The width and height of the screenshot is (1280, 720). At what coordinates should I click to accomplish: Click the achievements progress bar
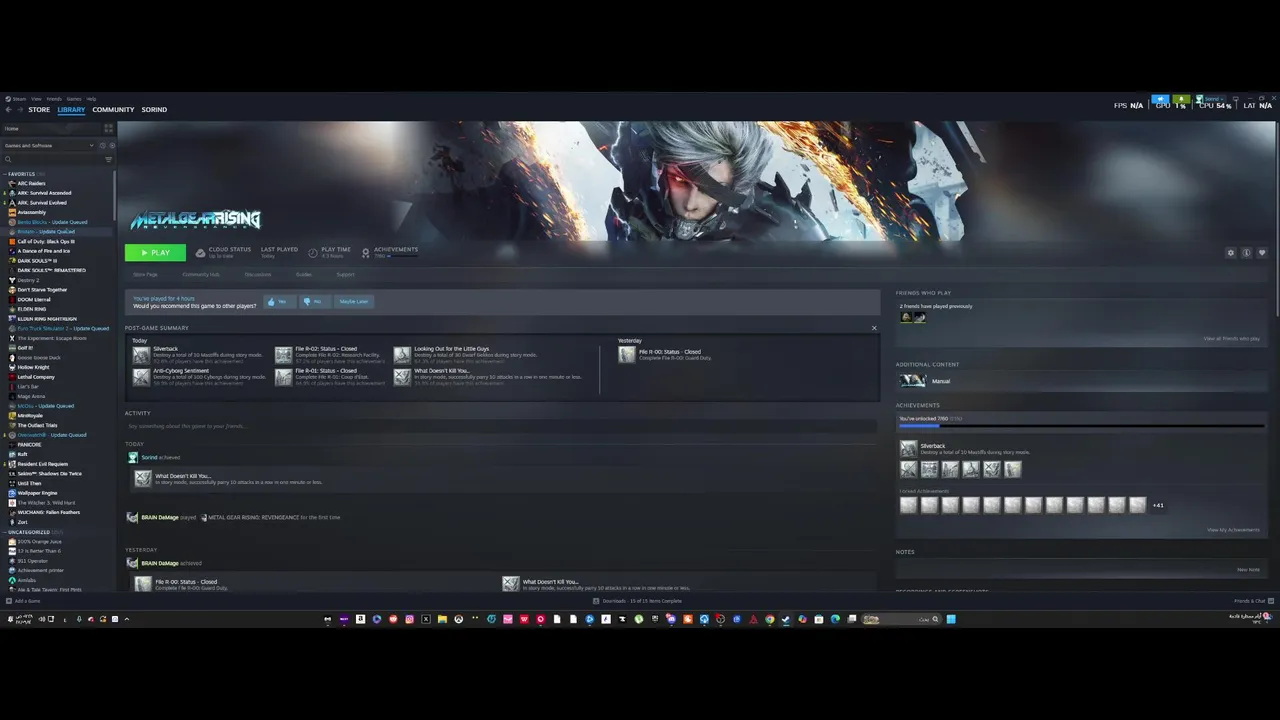coord(1081,426)
